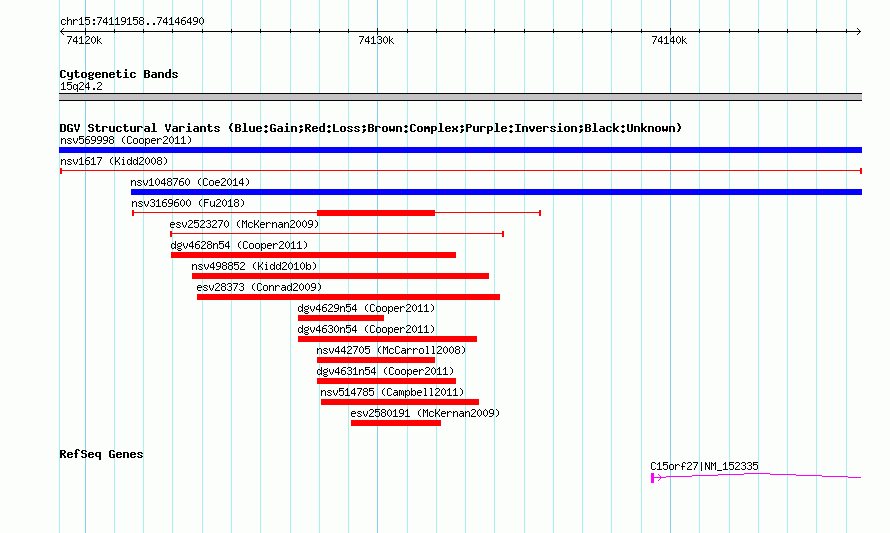The image size is (890, 533).
Task: Select the nsv514785 (Campbell2011) red bar
Action: (400, 402)
